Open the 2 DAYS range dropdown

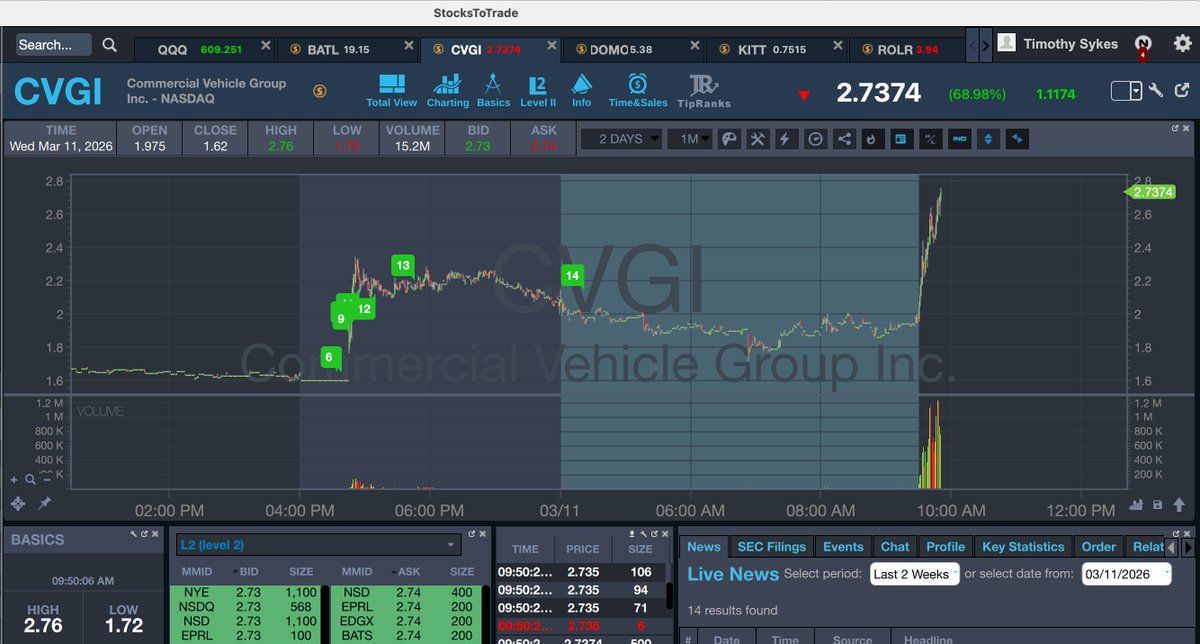click(x=622, y=139)
